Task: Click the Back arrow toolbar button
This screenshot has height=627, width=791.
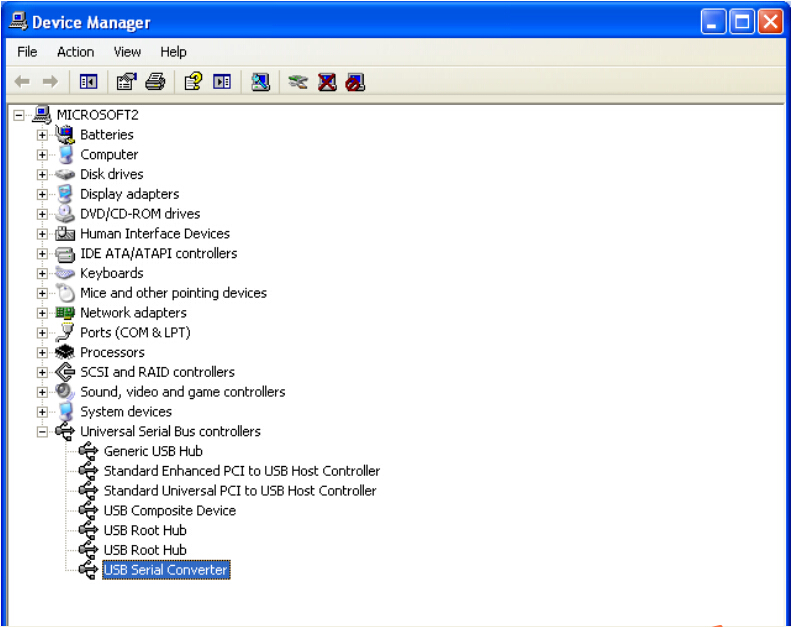Action: [22, 81]
